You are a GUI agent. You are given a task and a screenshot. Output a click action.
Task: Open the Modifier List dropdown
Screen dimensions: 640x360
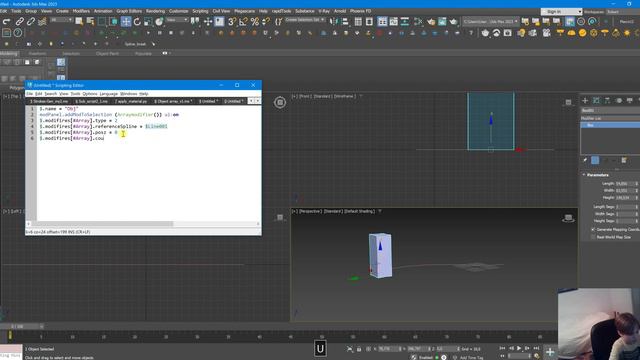coord(610,118)
